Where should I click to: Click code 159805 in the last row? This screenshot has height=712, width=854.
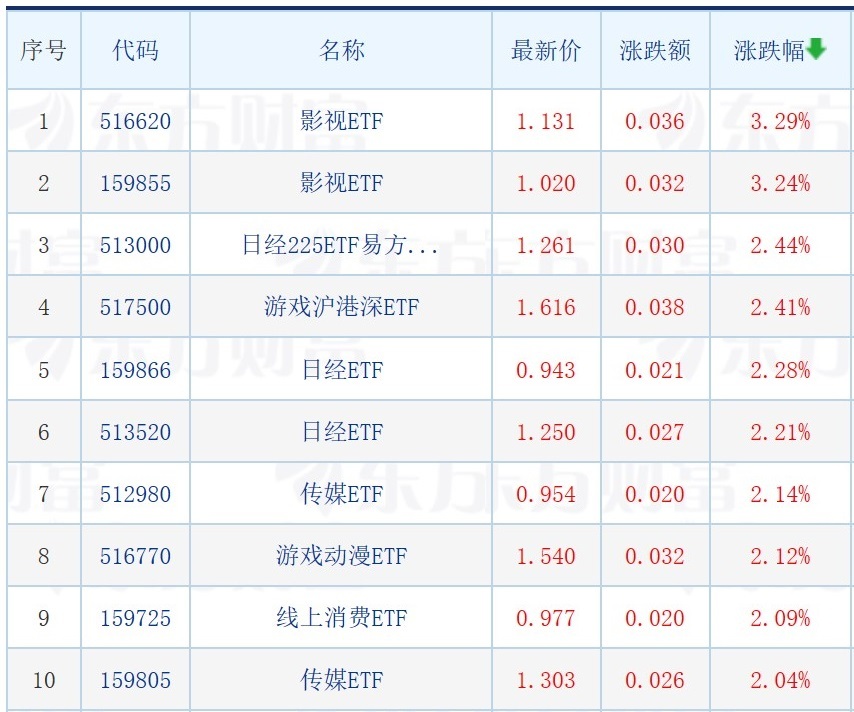[x=135, y=680]
